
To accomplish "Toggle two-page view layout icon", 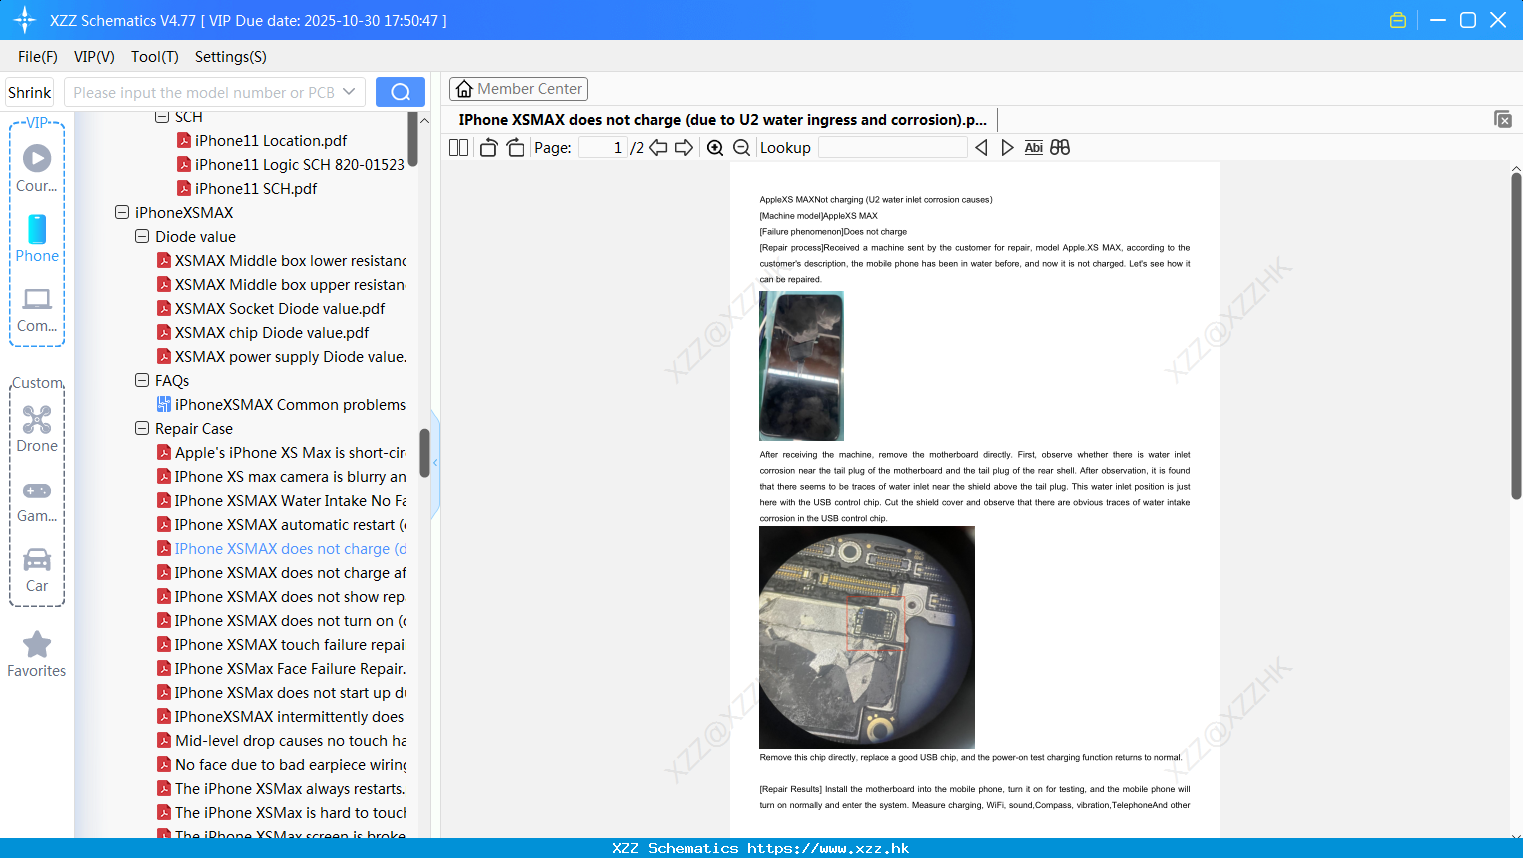I will [458, 147].
